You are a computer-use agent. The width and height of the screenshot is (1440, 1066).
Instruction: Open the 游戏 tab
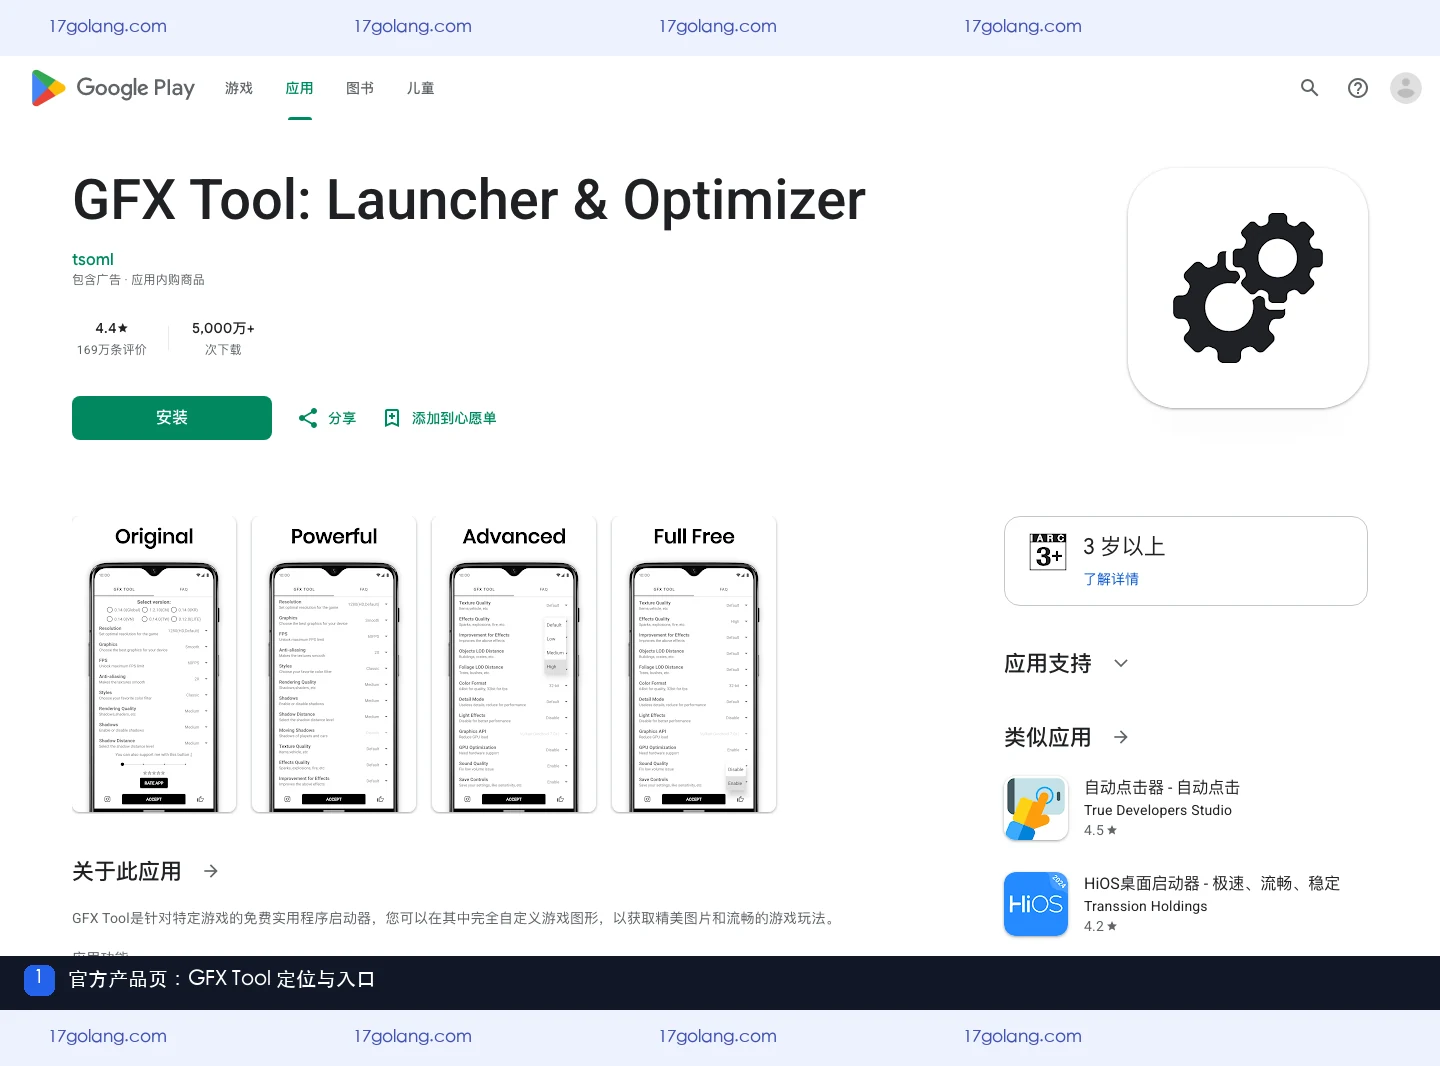pyautogui.click(x=239, y=88)
